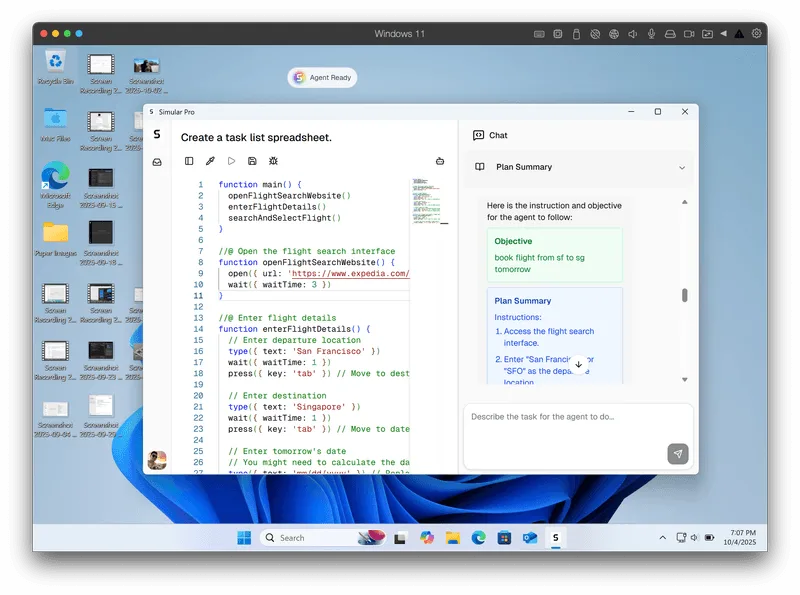Viewport: 800px width, 595px height.
Task: Open user profile avatar at bottom left
Action: point(157,460)
